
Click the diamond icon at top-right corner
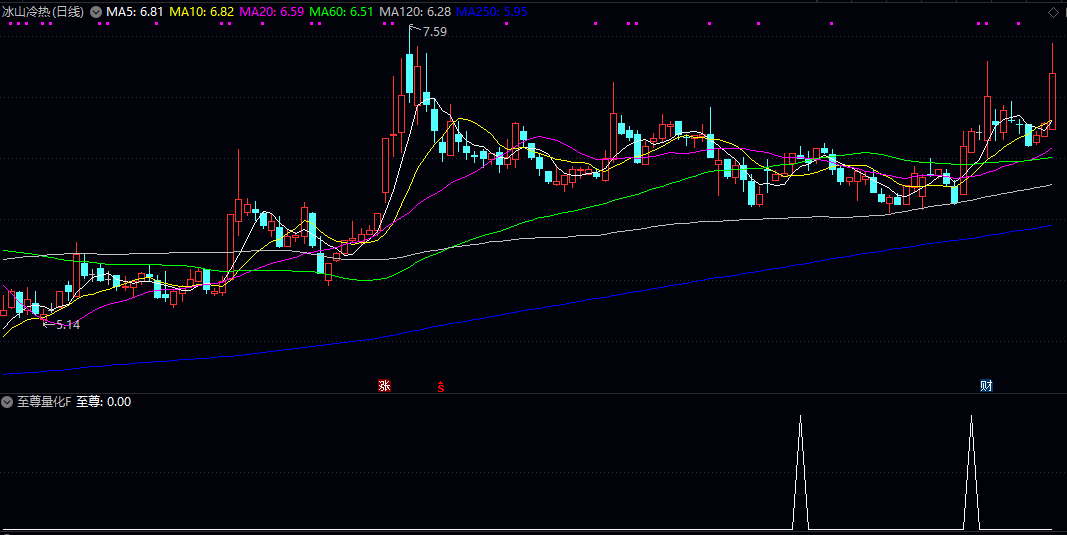click(1053, 12)
